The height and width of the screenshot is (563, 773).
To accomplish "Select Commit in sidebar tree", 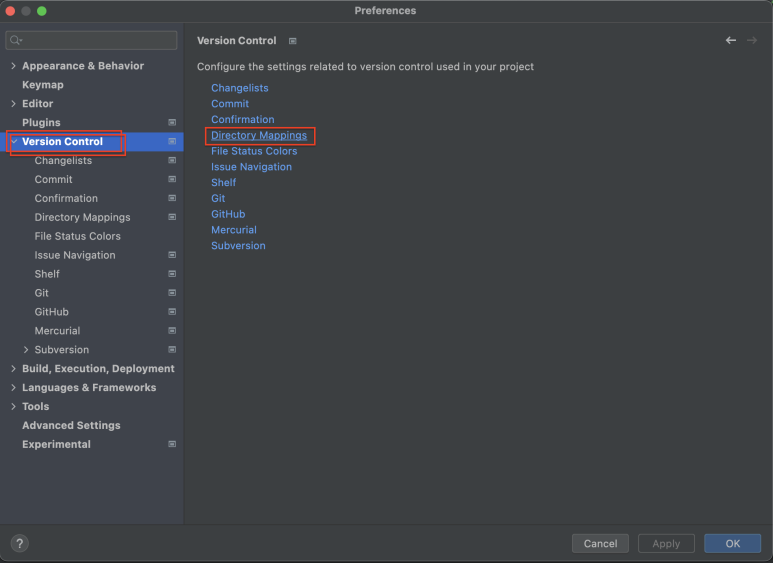I will coord(53,179).
